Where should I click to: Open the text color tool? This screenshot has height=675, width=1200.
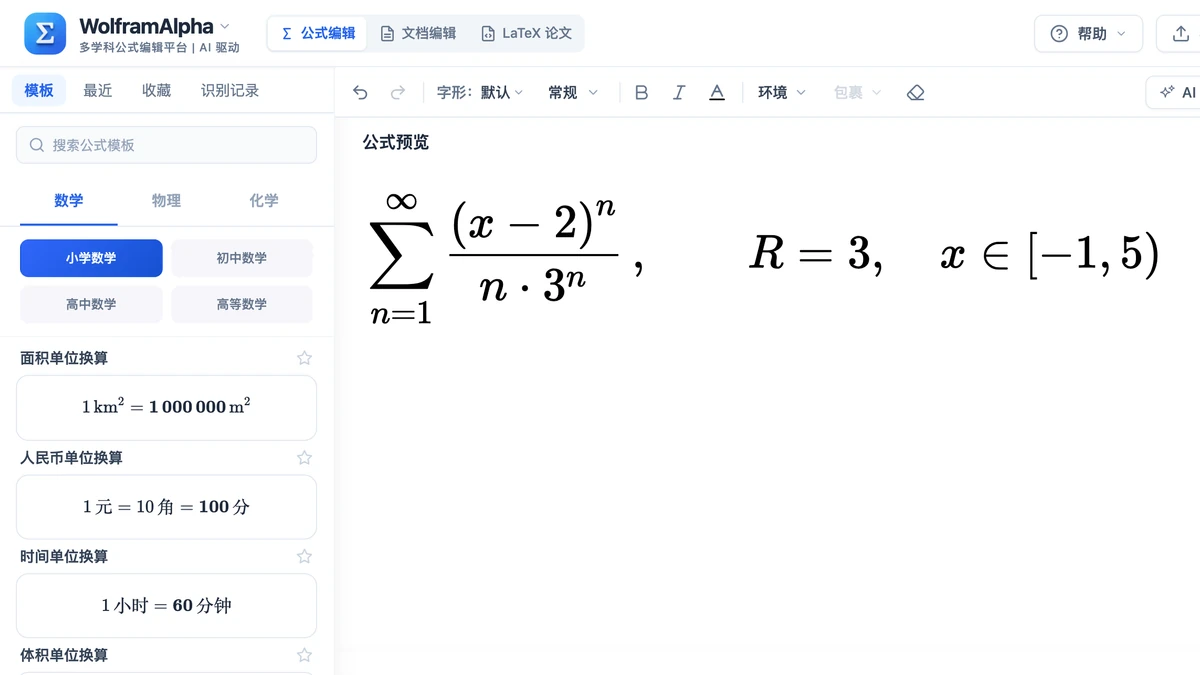717,93
